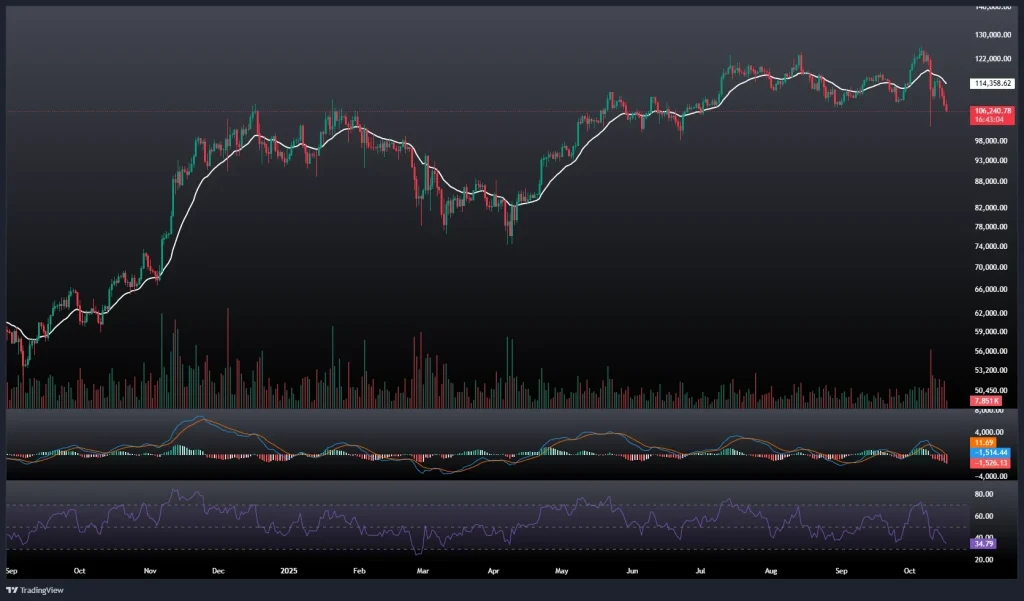Click the purple RSI value label 34.79

pyautogui.click(x=982, y=543)
